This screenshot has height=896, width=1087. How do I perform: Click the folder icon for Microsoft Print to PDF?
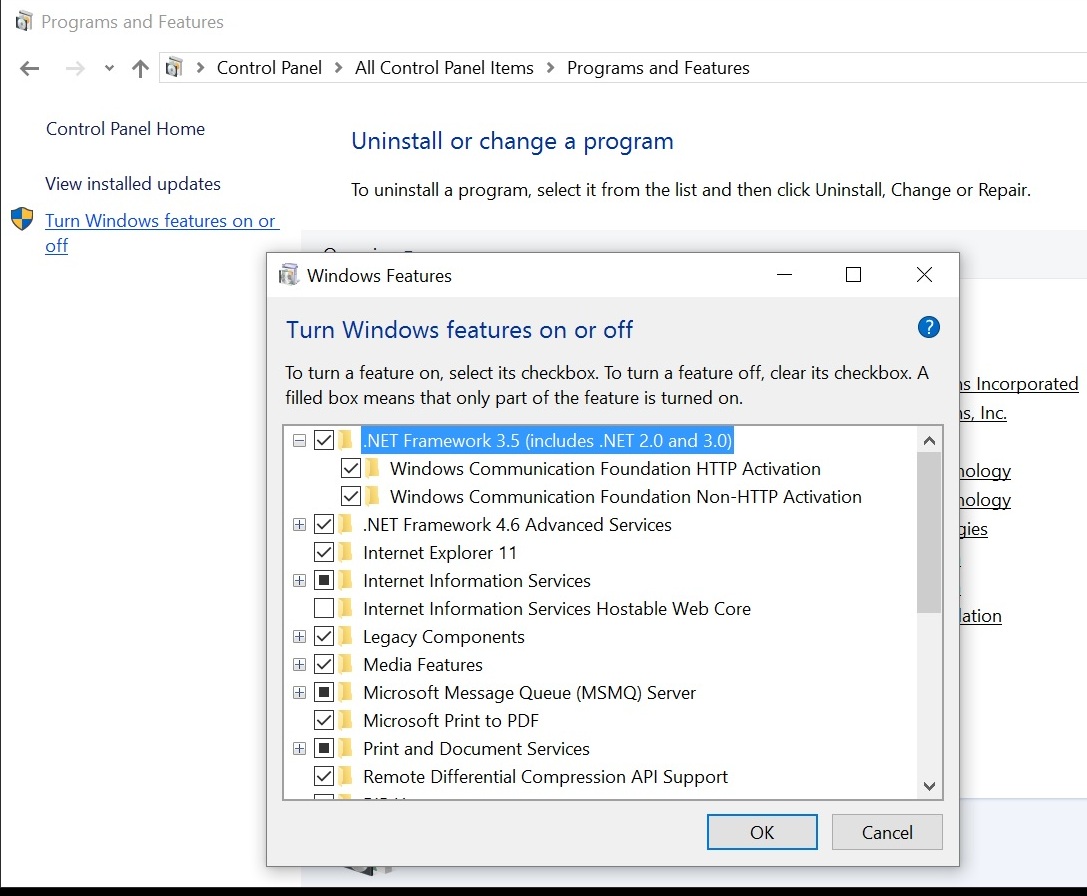coord(347,721)
